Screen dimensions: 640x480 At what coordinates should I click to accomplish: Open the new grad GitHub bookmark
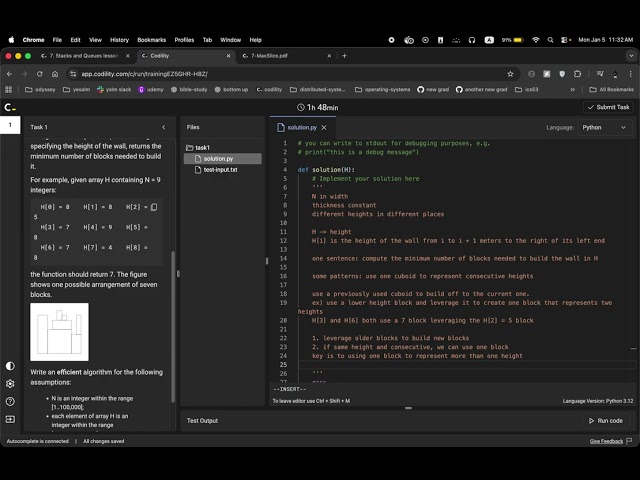[433, 89]
